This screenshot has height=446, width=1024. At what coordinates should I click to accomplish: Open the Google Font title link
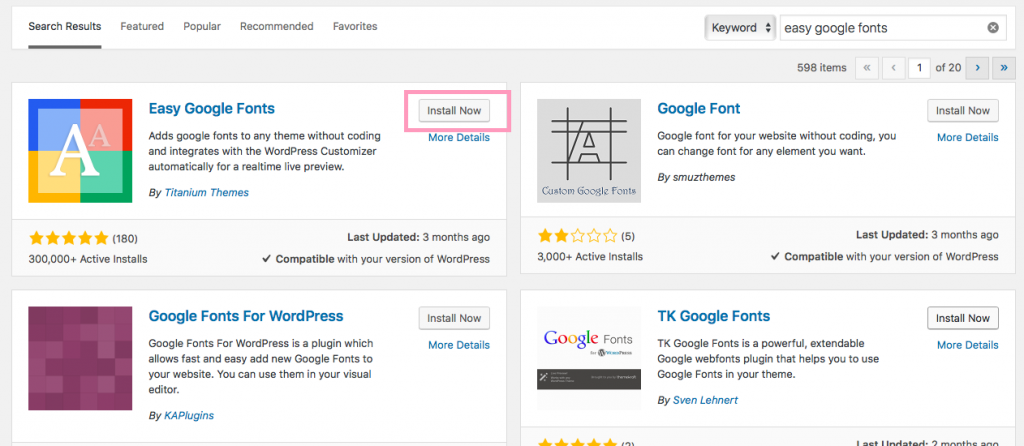coord(699,108)
